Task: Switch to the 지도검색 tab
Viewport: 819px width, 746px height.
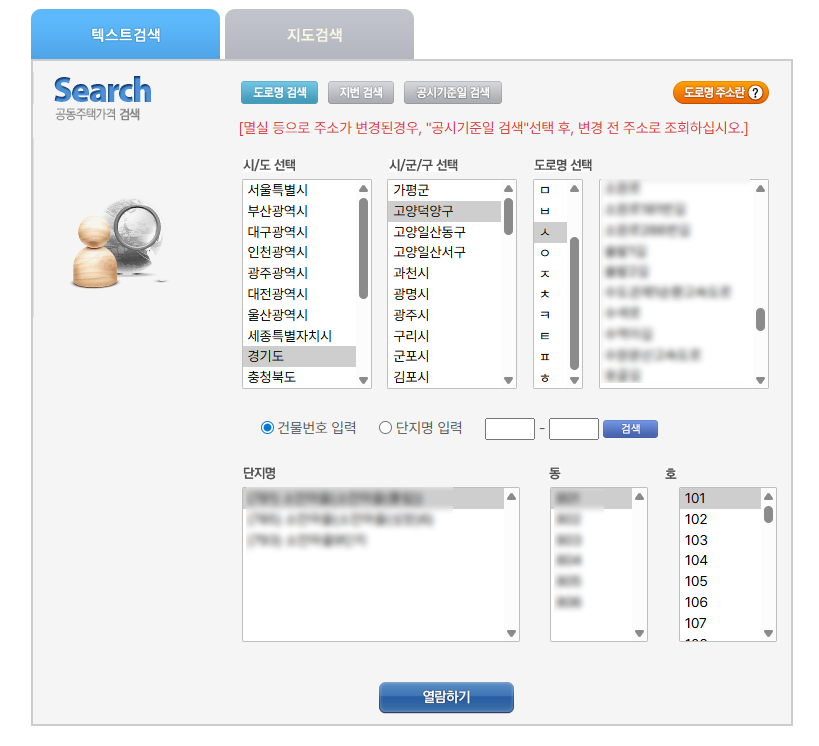Action: (x=315, y=35)
